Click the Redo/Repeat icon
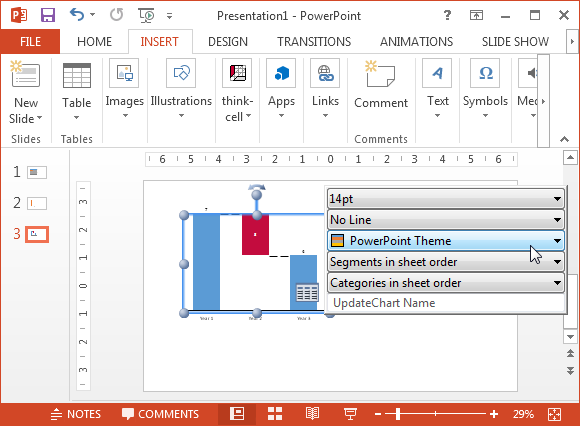Viewport: 580px width, 426px height. click(x=117, y=15)
